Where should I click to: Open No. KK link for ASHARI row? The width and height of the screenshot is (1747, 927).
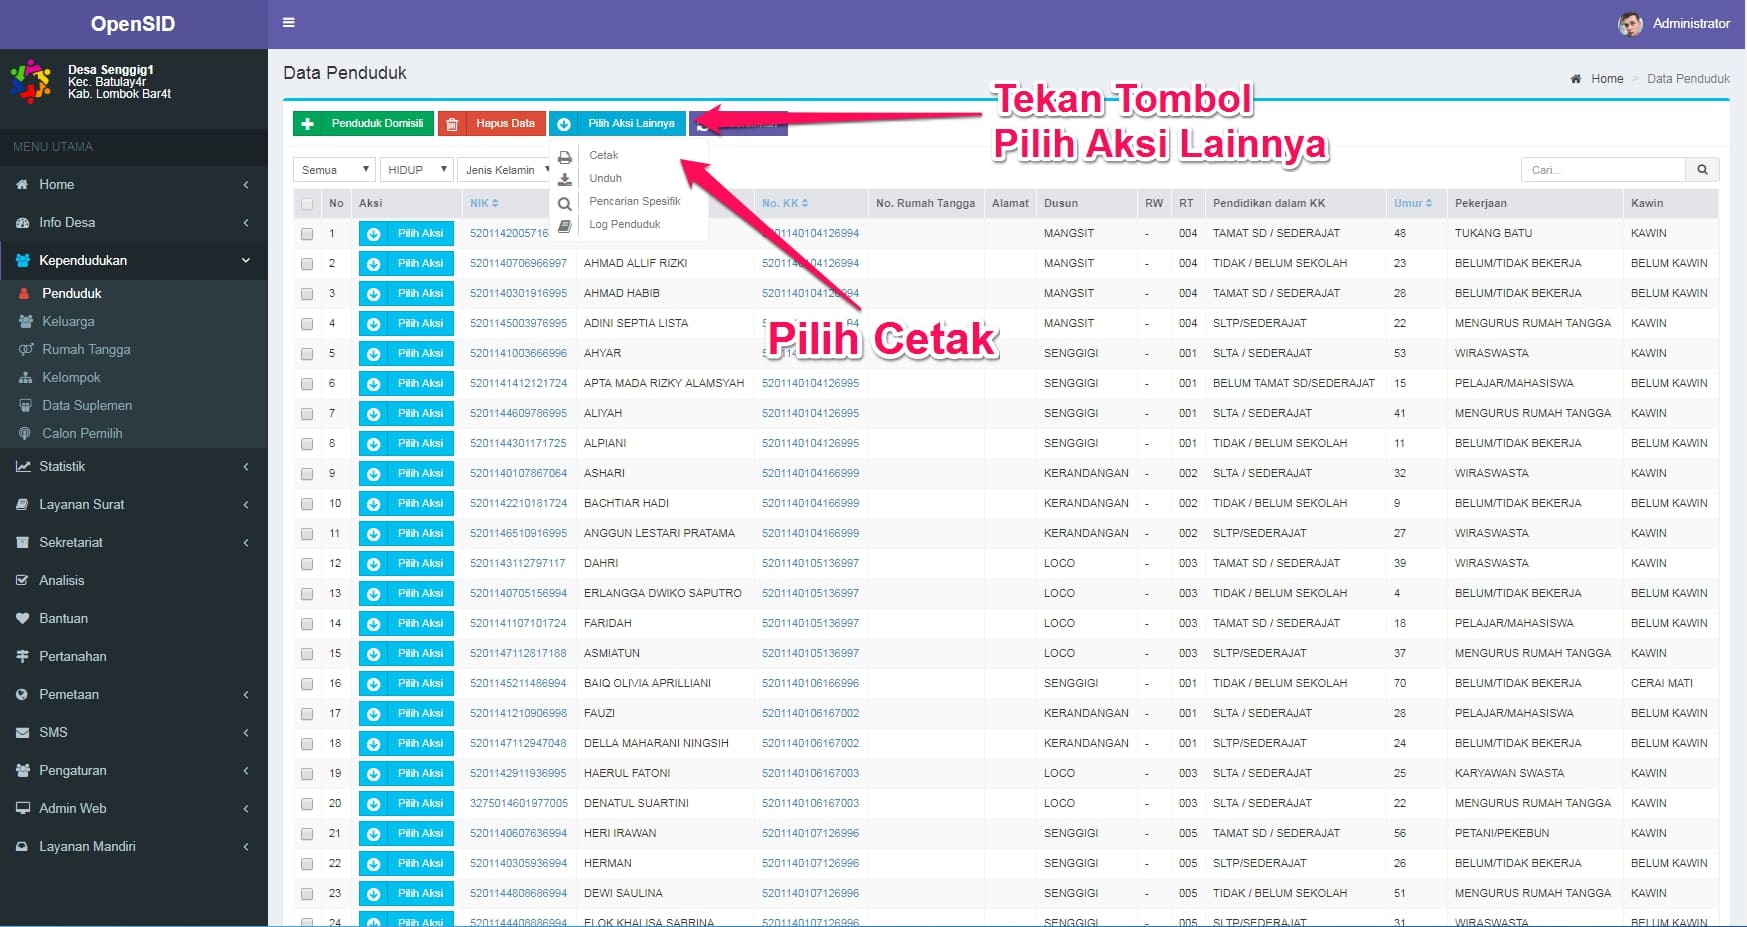click(810, 473)
